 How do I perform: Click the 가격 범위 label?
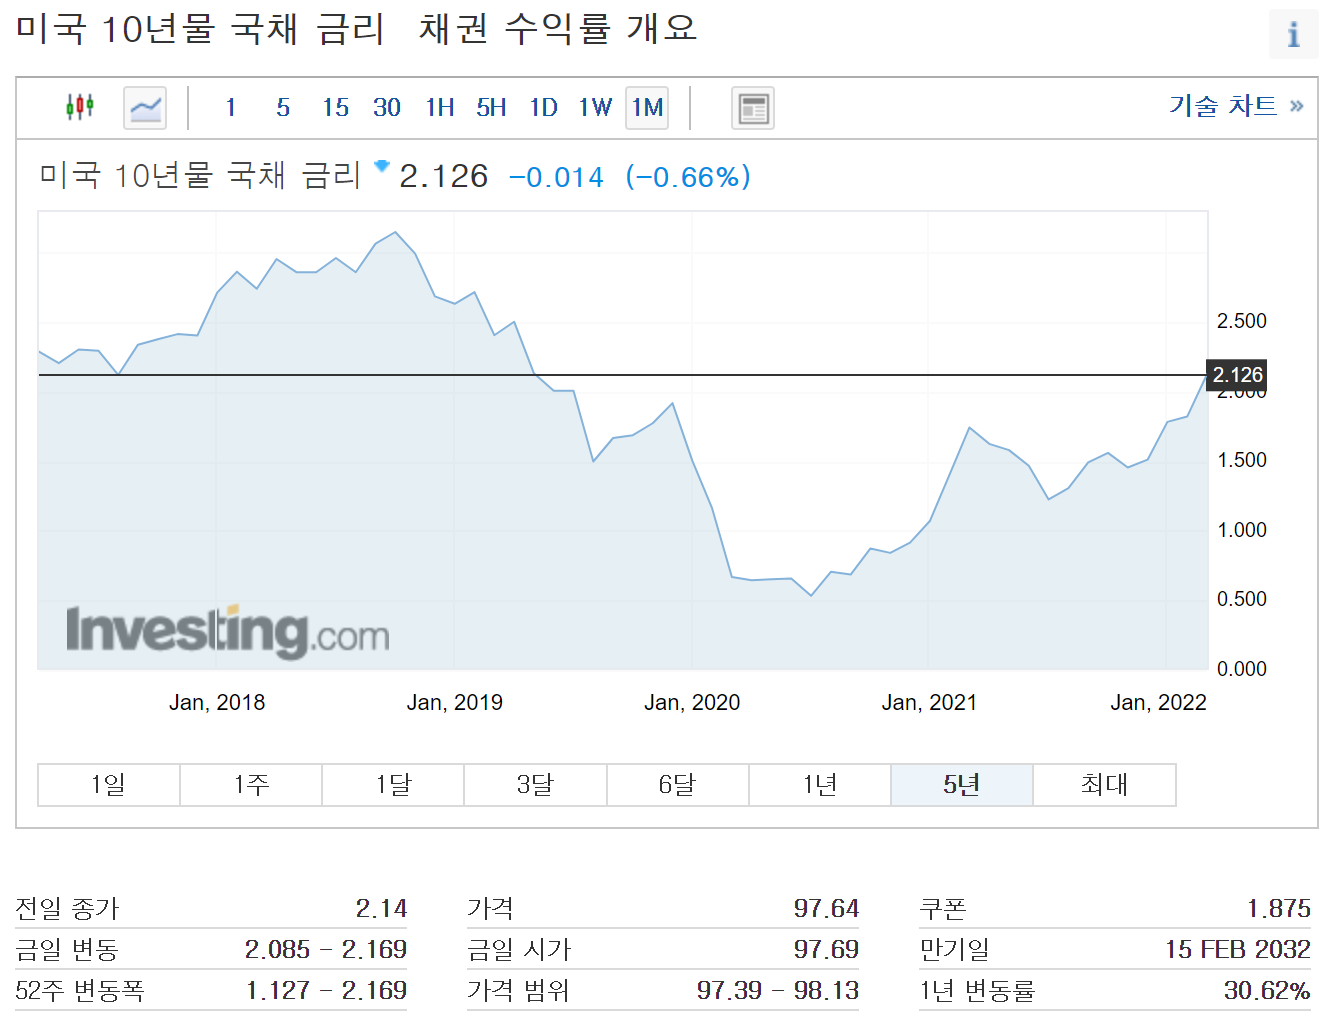[x=518, y=991]
